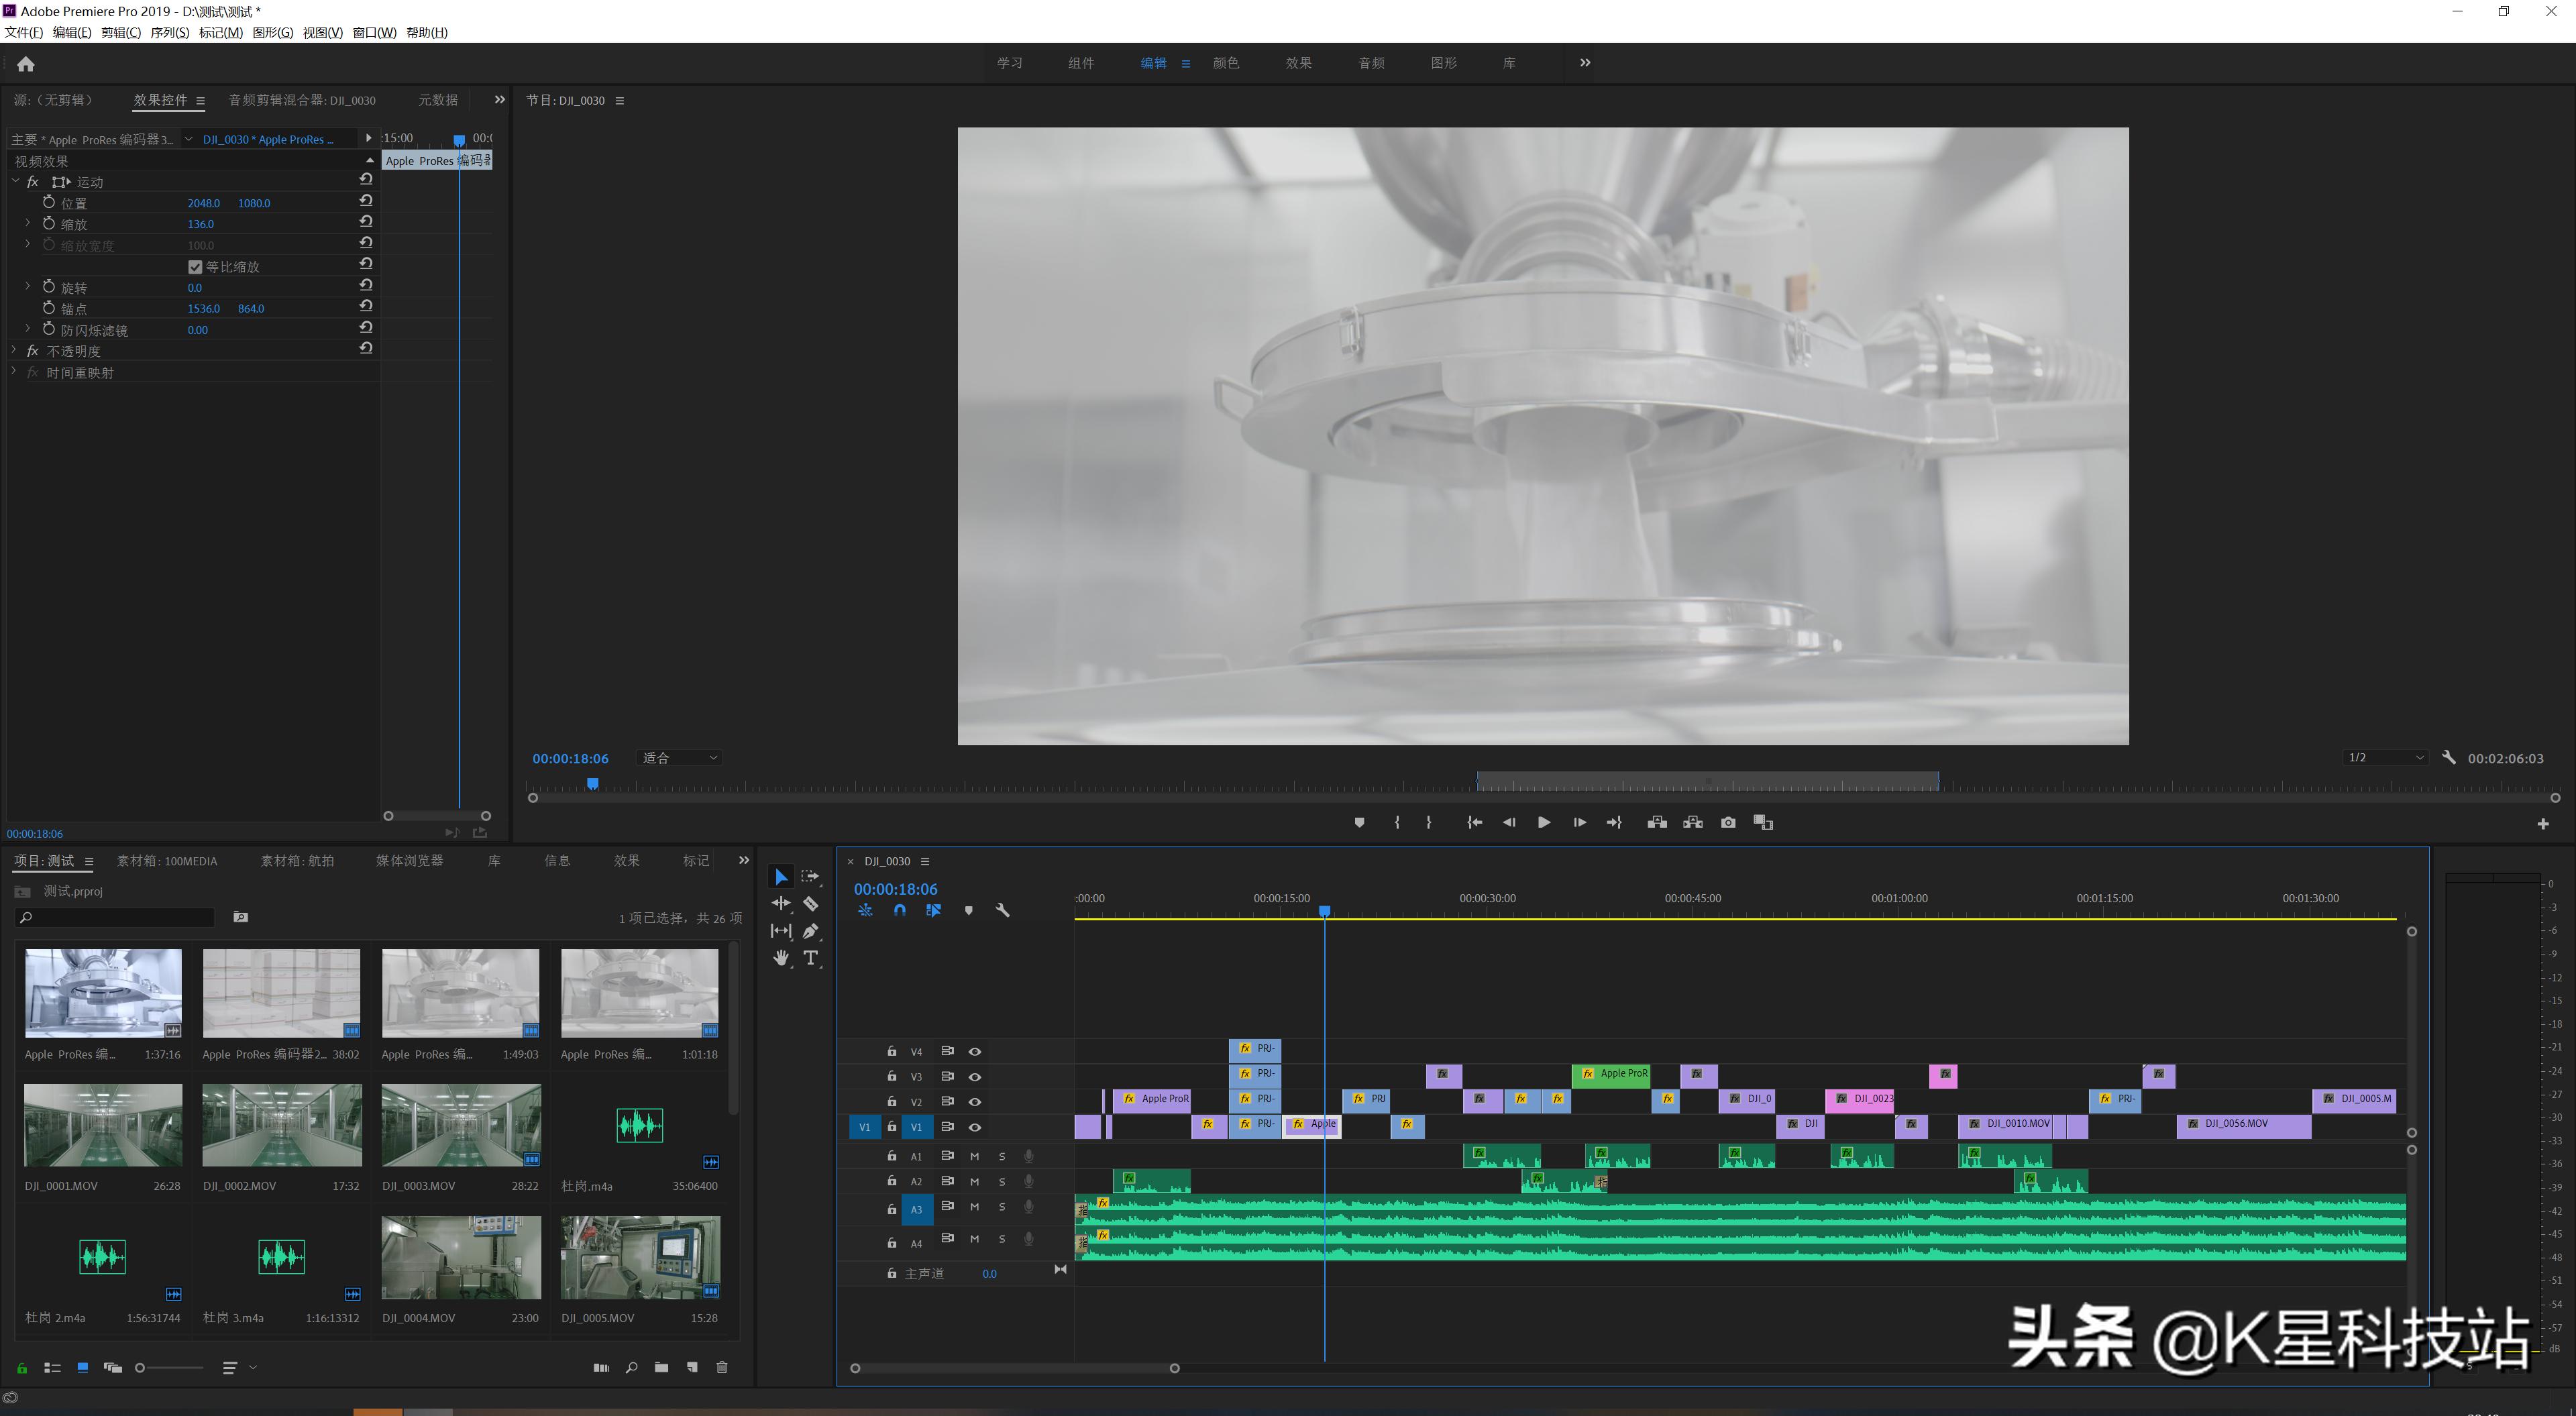
Task: Select the Type tool
Action: tap(811, 958)
